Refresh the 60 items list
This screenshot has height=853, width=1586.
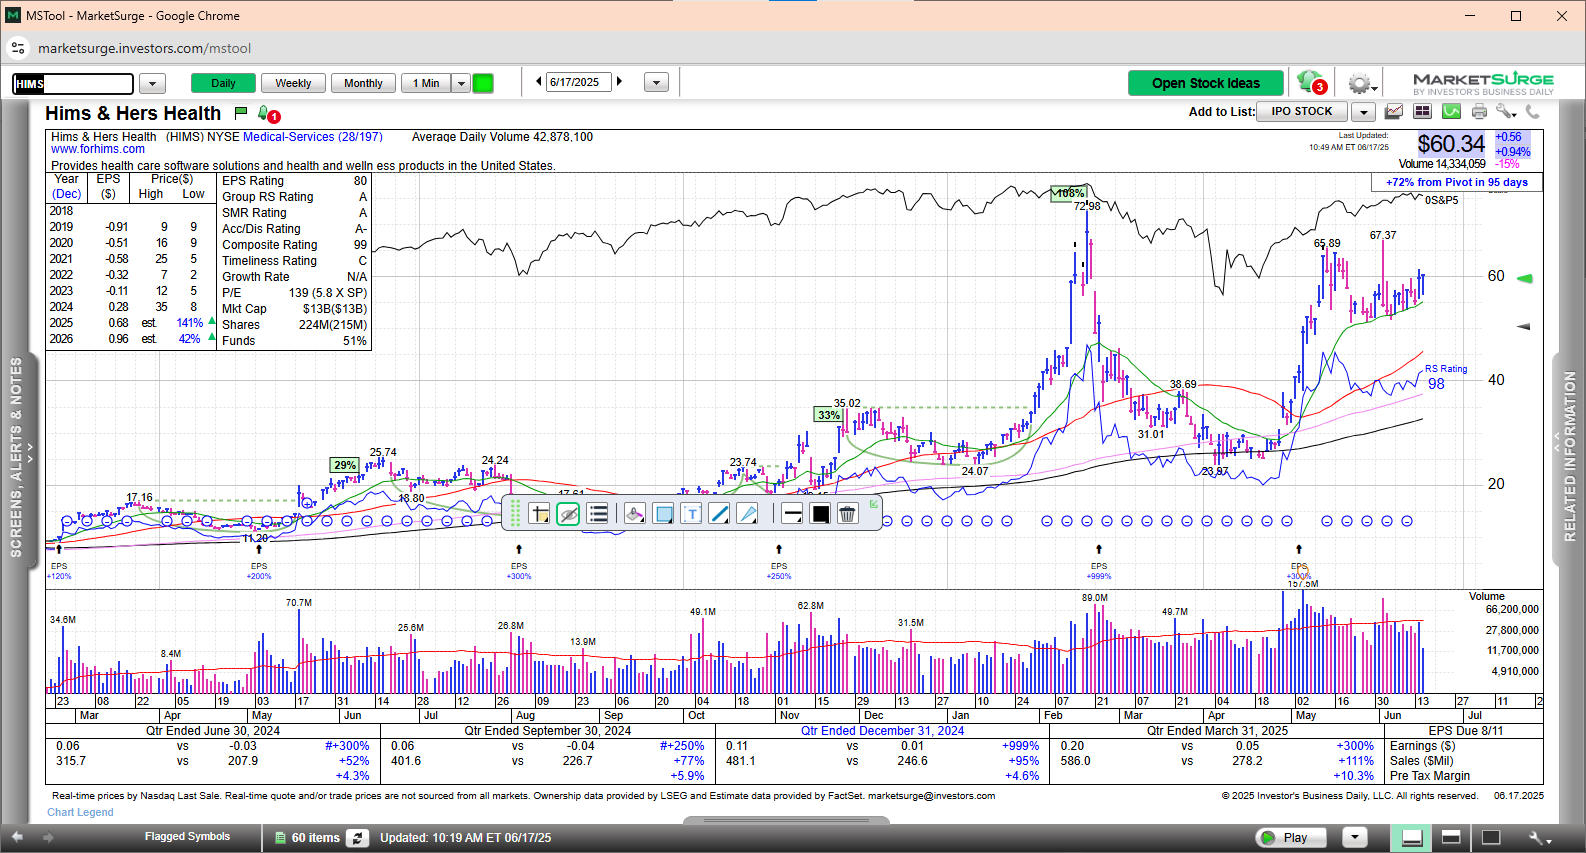357,838
